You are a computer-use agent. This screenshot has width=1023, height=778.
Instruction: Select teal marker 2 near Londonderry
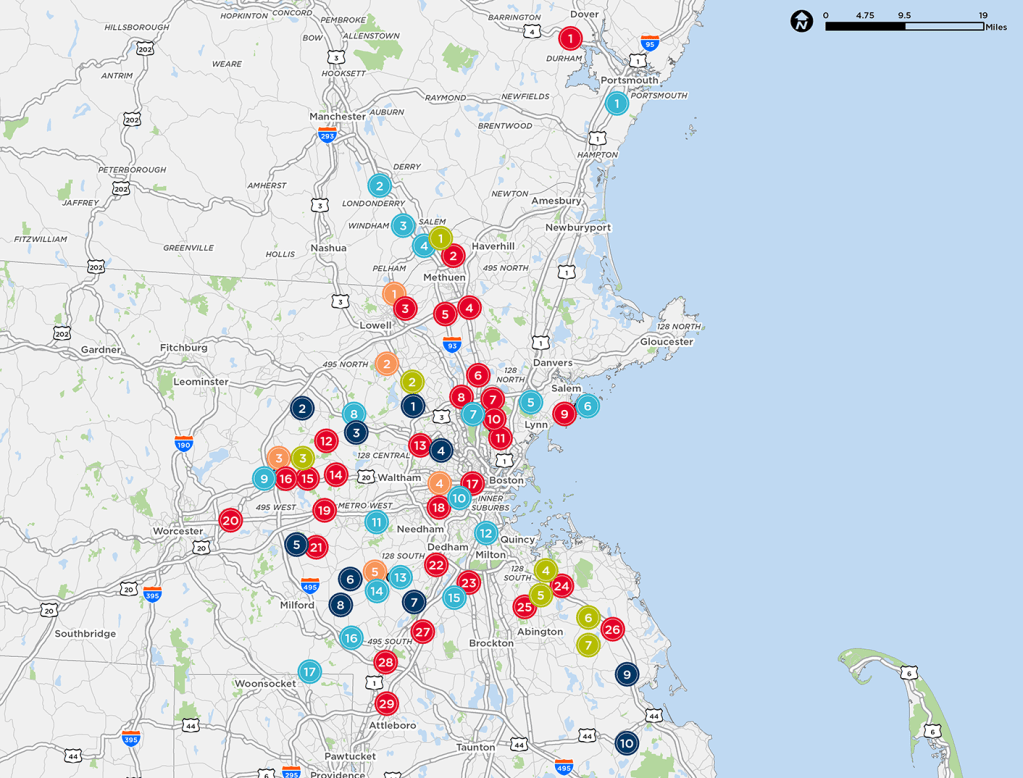click(x=379, y=186)
